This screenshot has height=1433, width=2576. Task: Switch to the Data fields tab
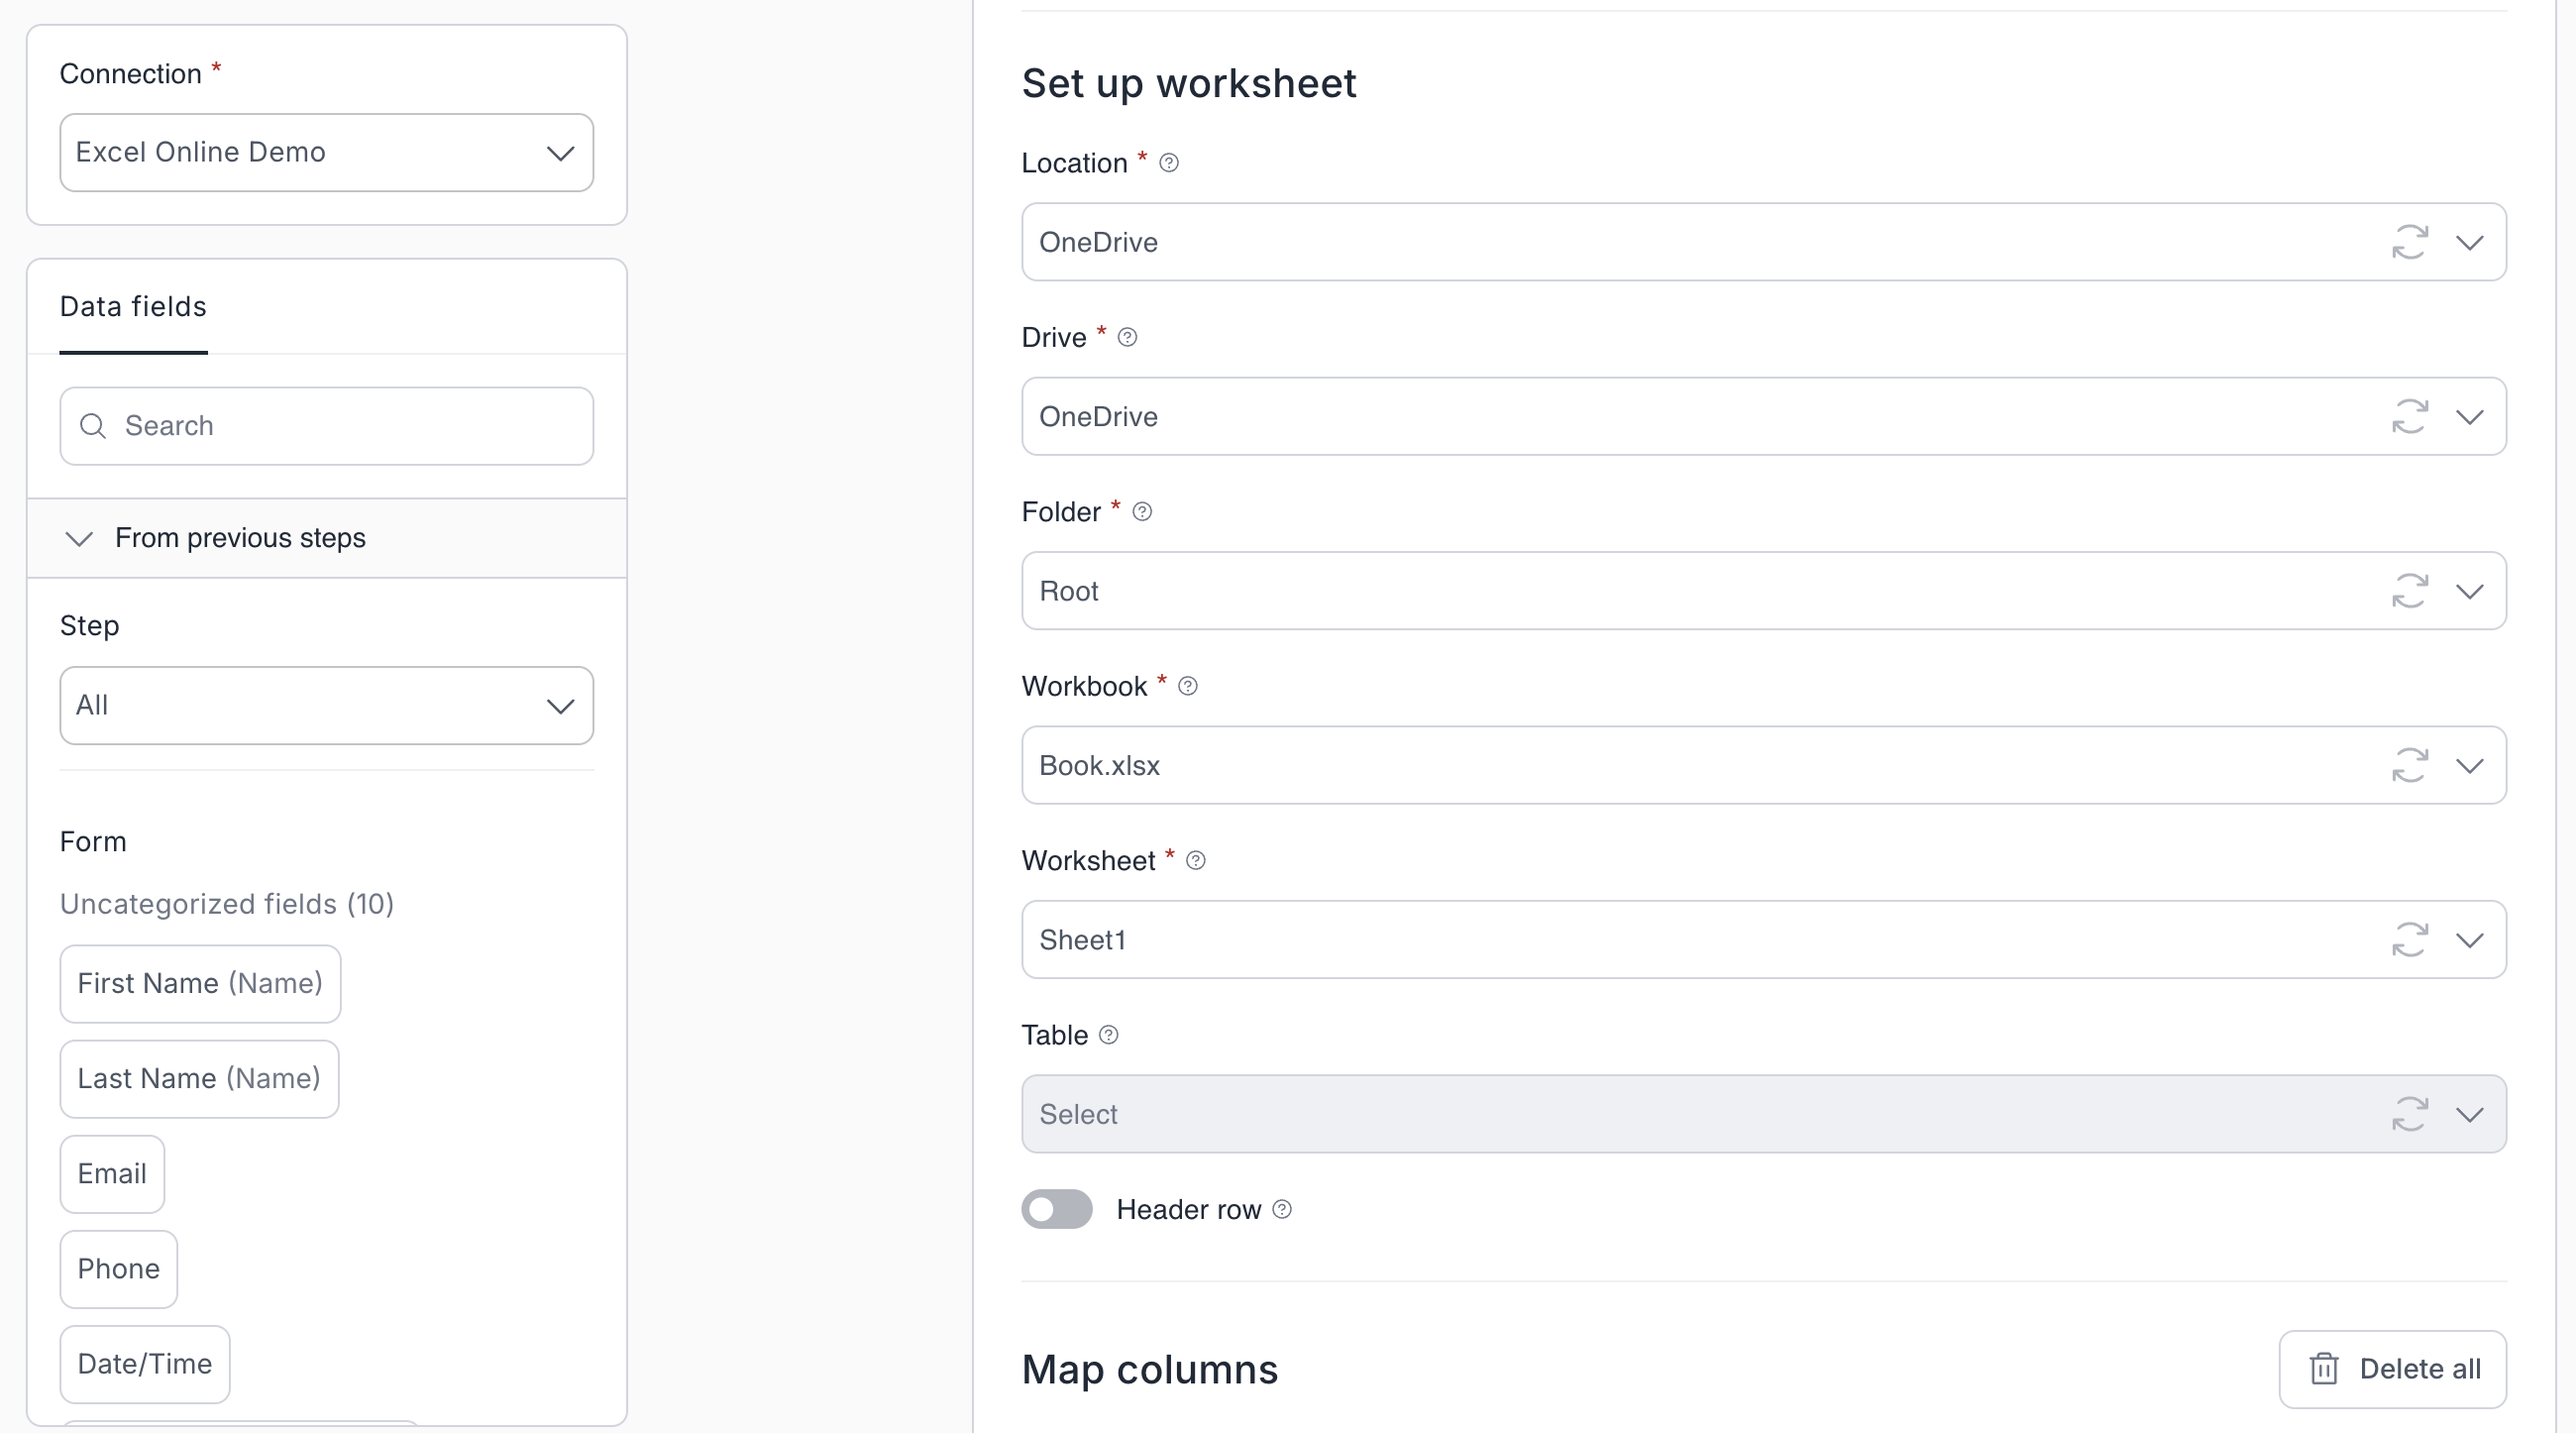pos(133,307)
